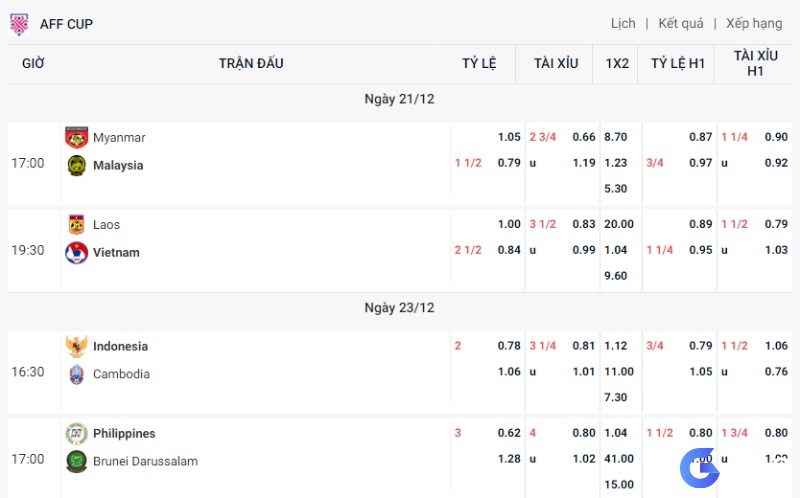Click the AFF CUP tournament logo
The width and height of the screenshot is (800, 498).
pyautogui.click(x=19, y=24)
